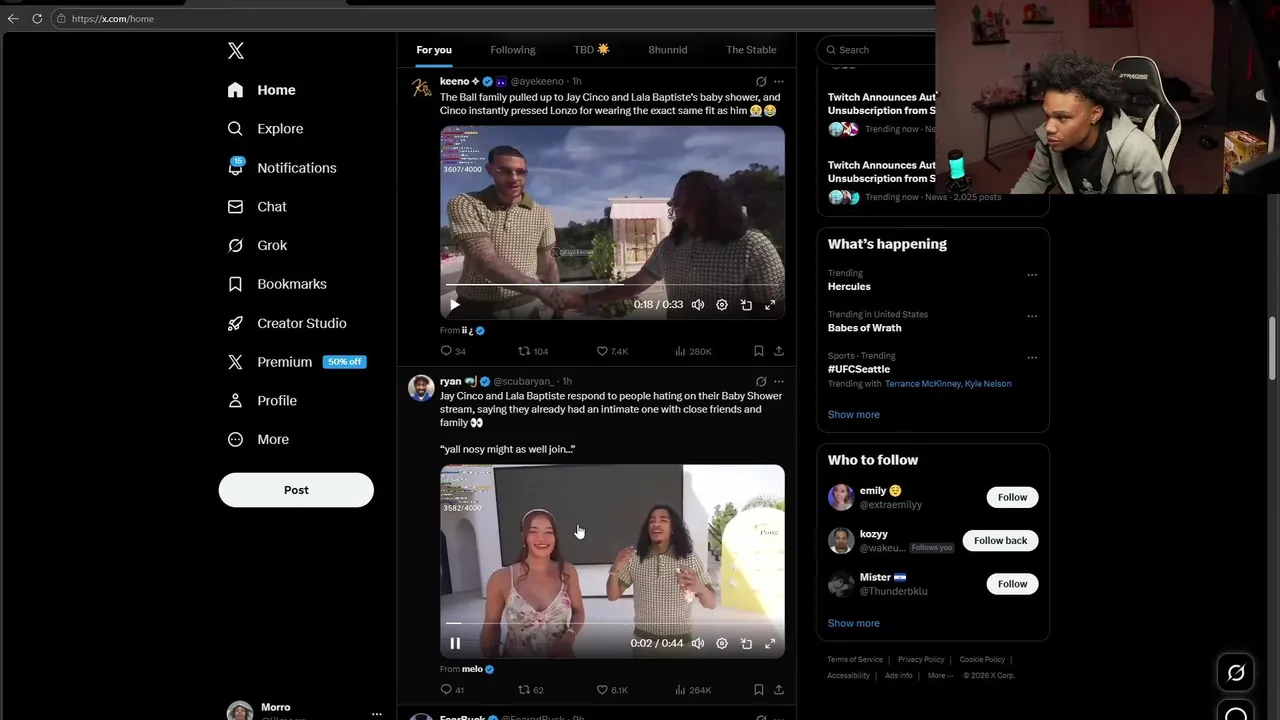1280x720 pixels.
Task: Open more options for Hercules trend
Action: [1032, 275]
